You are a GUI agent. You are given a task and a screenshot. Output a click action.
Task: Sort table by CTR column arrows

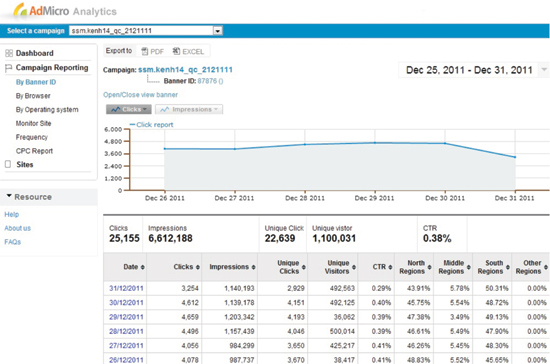[x=390, y=267]
